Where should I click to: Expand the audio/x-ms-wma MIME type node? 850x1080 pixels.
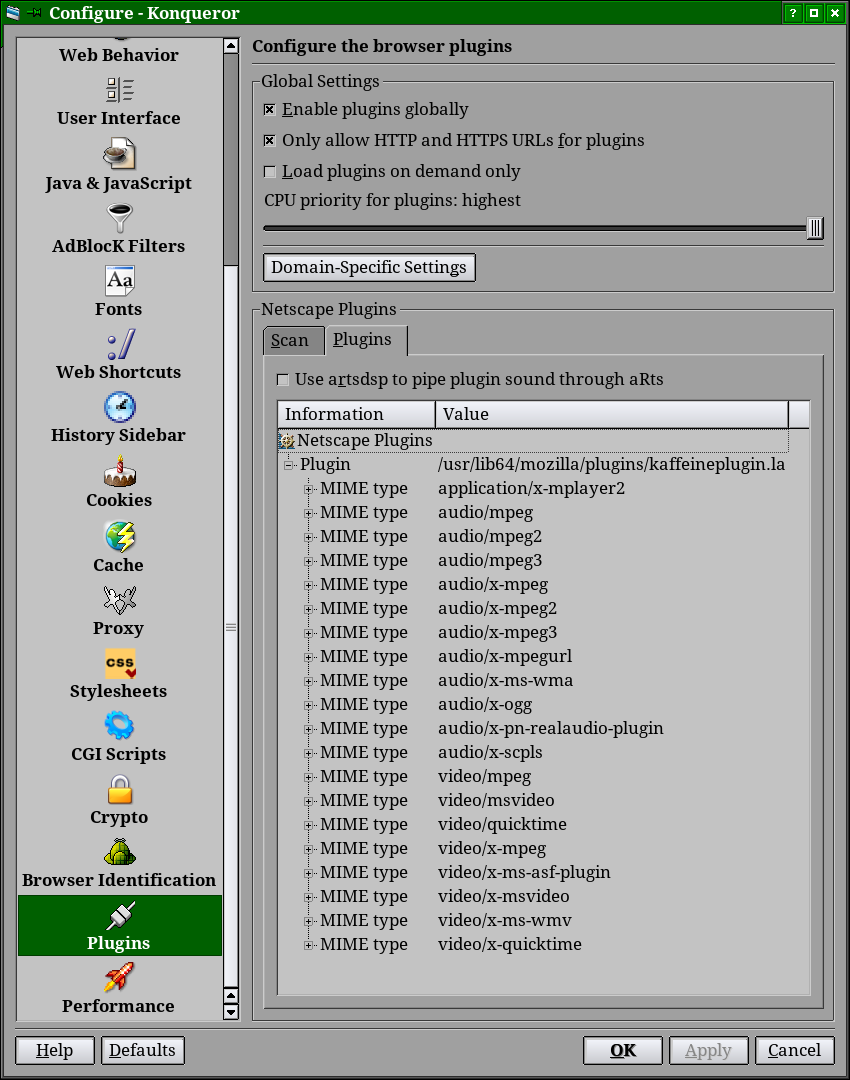[309, 682]
